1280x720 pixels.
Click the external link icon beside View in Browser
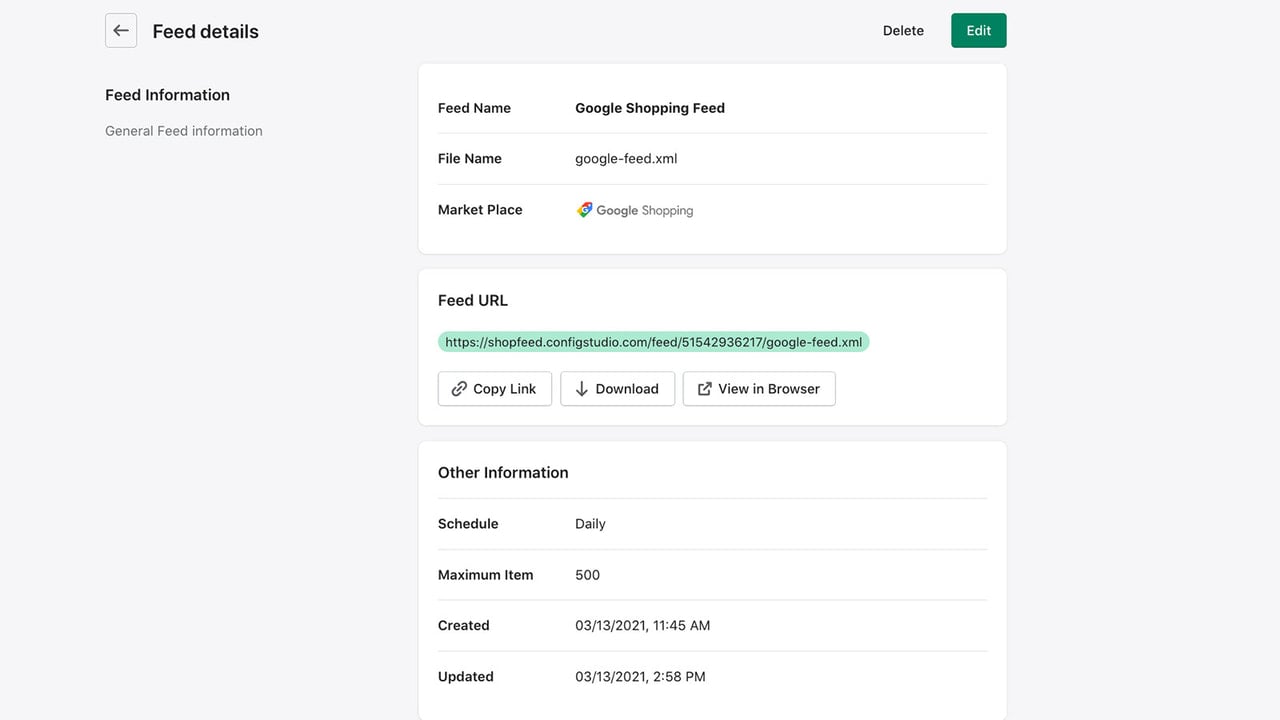pyautogui.click(x=705, y=389)
